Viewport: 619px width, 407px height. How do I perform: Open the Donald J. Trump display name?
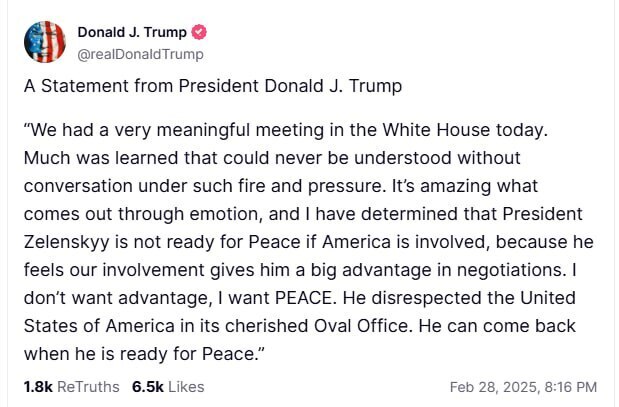coord(132,32)
